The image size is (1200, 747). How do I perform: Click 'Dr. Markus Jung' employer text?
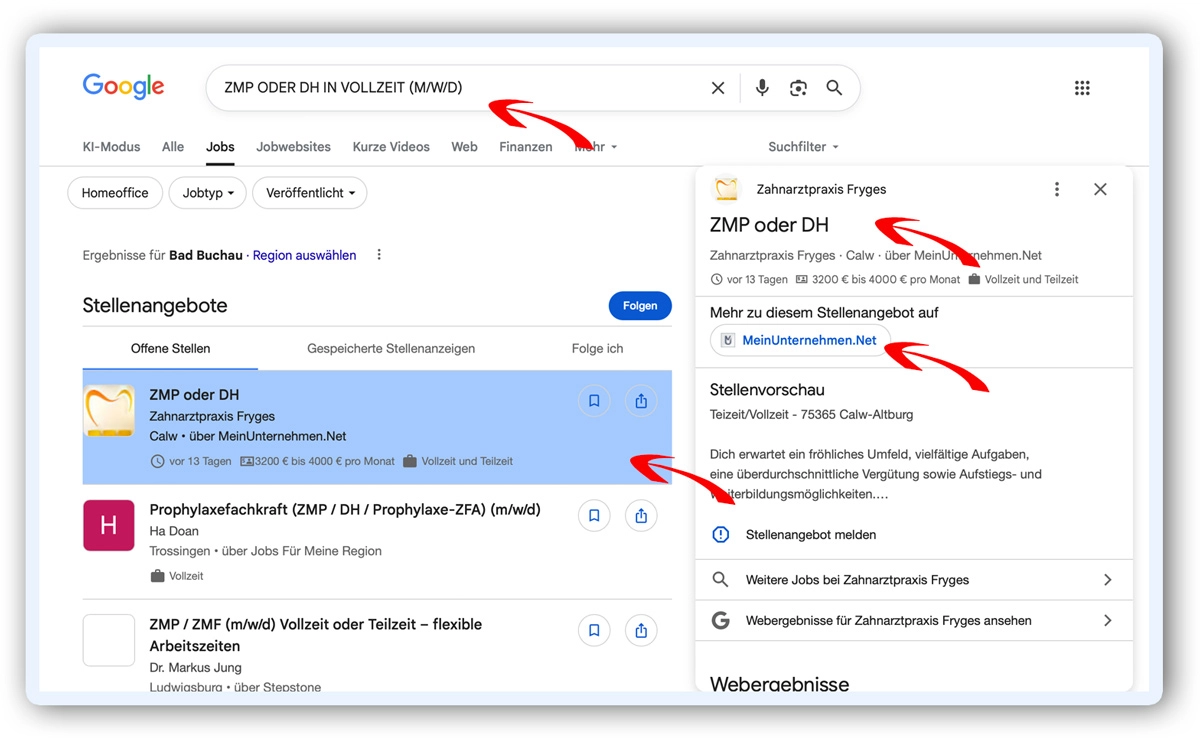click(195, 668)
